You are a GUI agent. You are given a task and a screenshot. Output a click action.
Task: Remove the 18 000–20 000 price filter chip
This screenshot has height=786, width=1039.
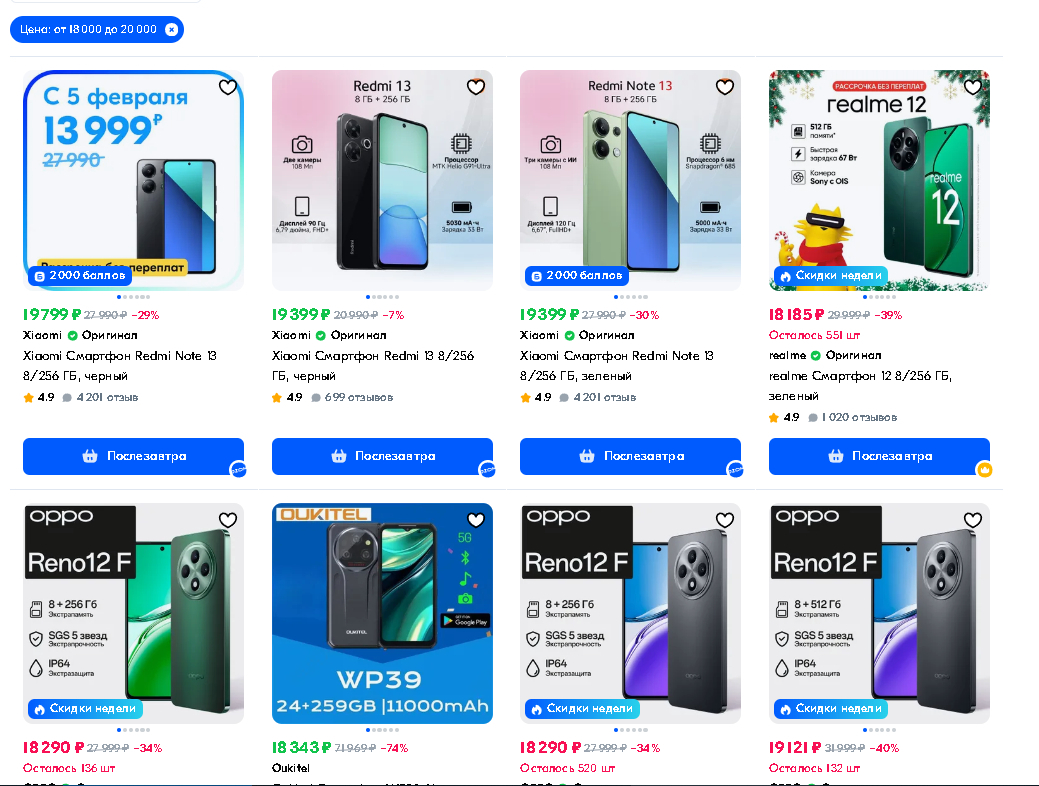tap(171, 30)
